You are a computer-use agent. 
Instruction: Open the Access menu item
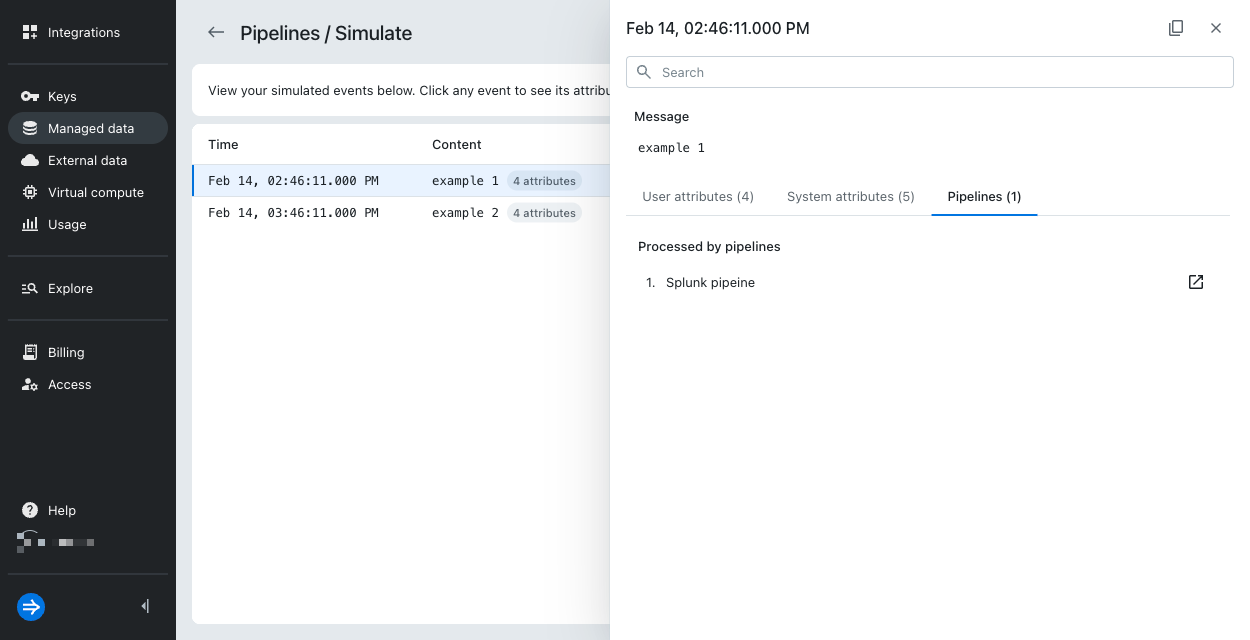(x=88, y=384)
